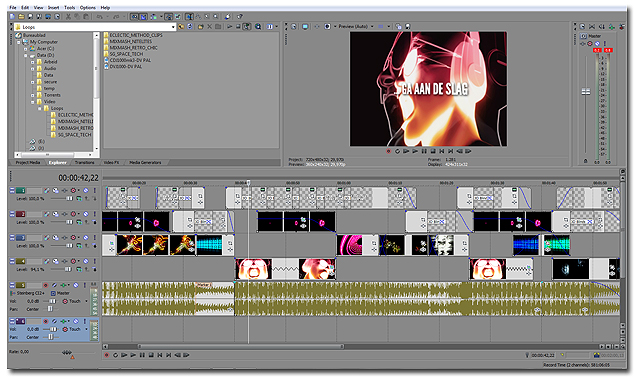Open the Insert menu
This screenshot has height=377, width=634.
(x=53, y=7)
